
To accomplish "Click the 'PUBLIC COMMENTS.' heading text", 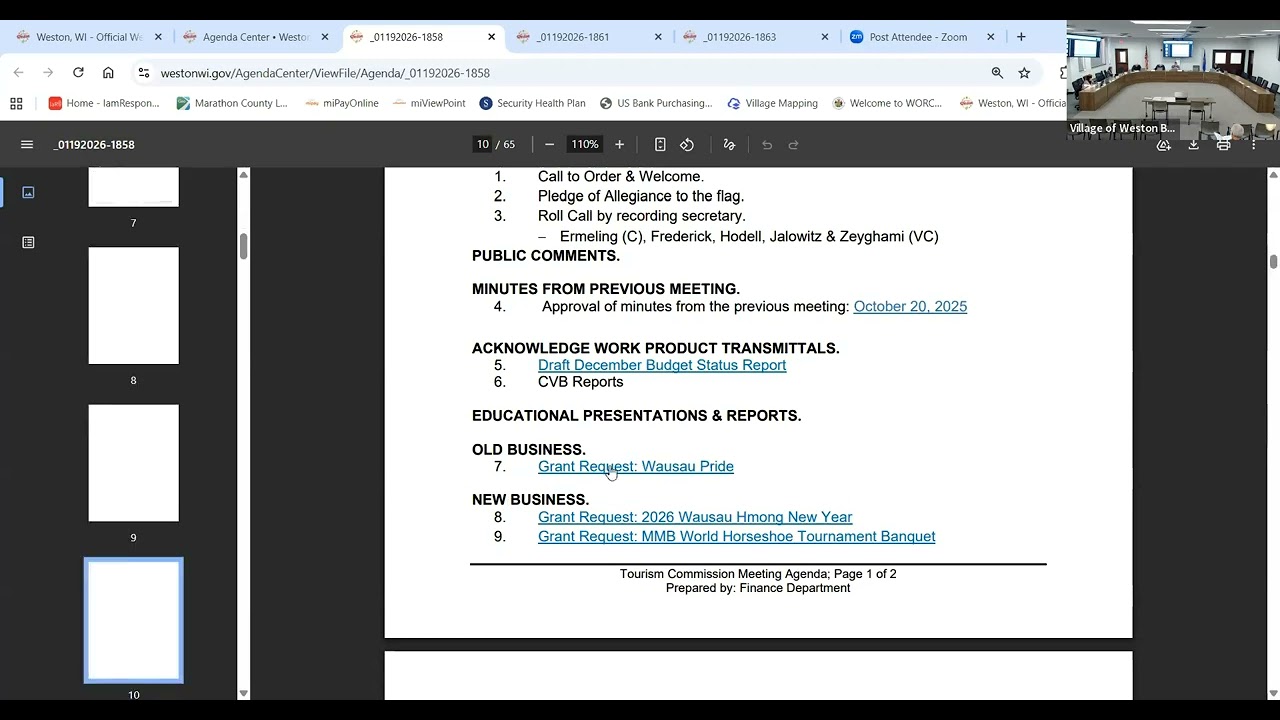I will [546, 256].
